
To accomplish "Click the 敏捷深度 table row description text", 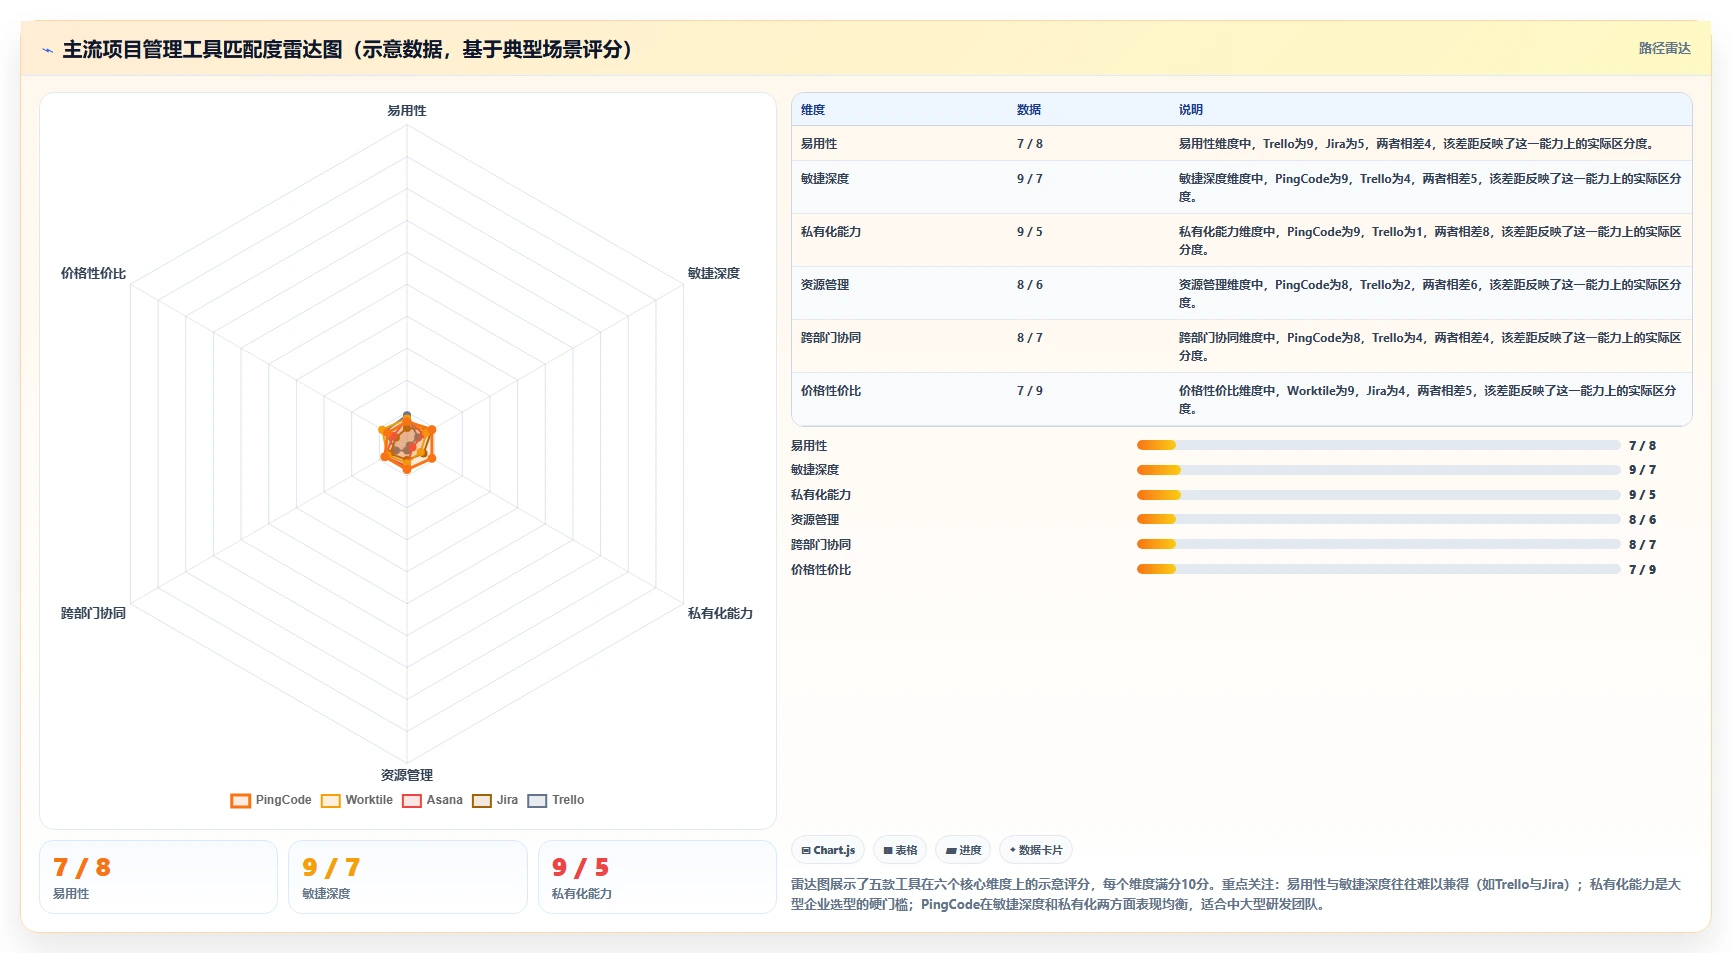I will tap(1430, 188).
